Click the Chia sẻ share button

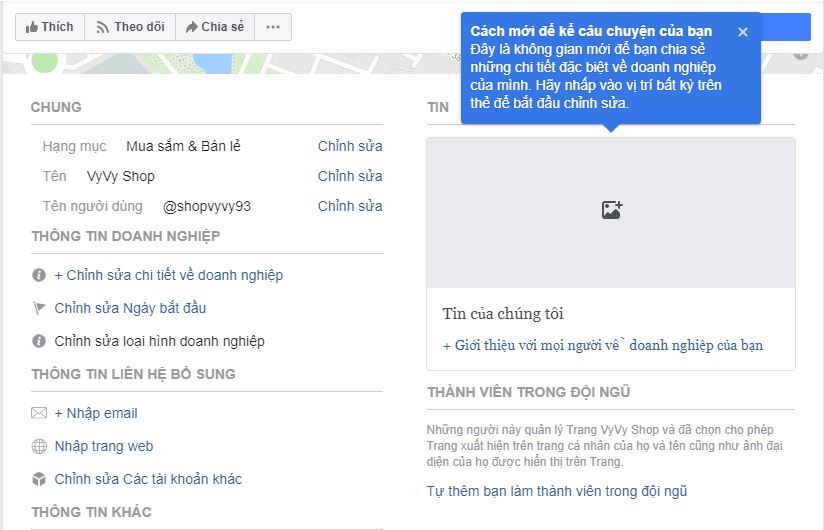[215, 27]
